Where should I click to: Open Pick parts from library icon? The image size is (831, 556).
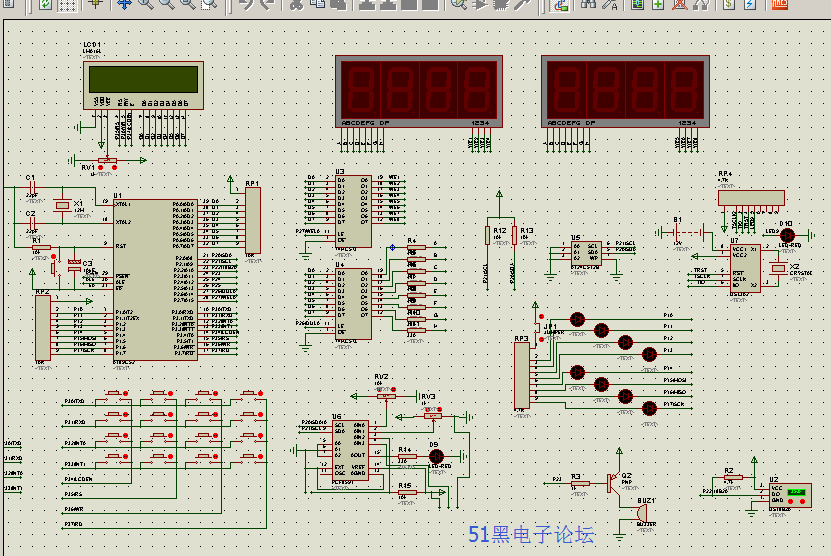(x=459, y=4)
